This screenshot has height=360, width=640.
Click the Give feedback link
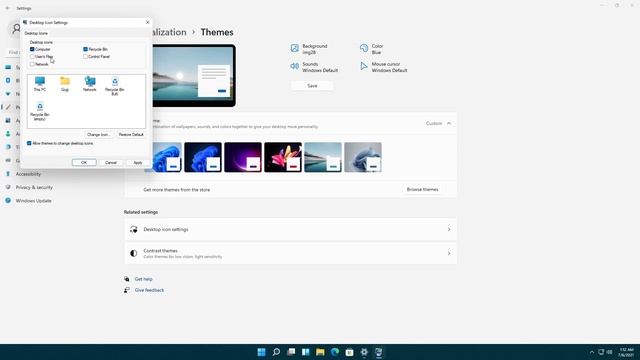pyautogui.click(x=149, y=290)
